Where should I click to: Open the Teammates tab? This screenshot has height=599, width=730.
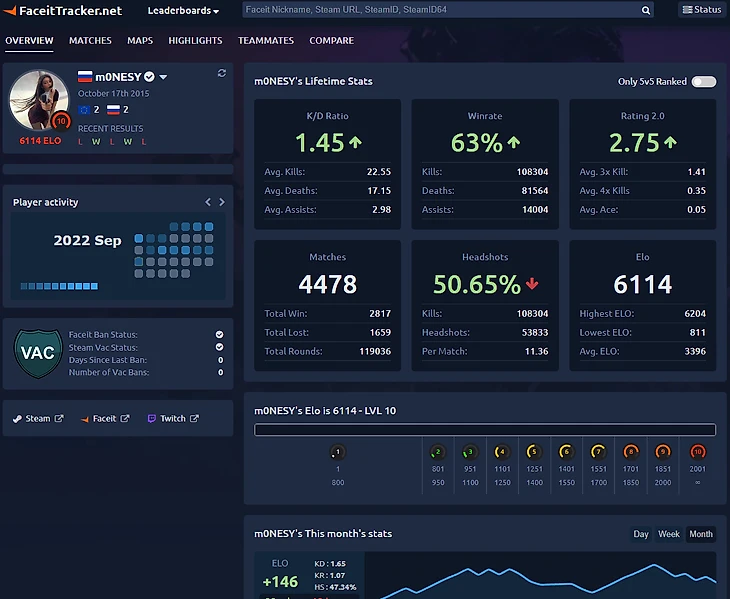click(x=266, y=41)
